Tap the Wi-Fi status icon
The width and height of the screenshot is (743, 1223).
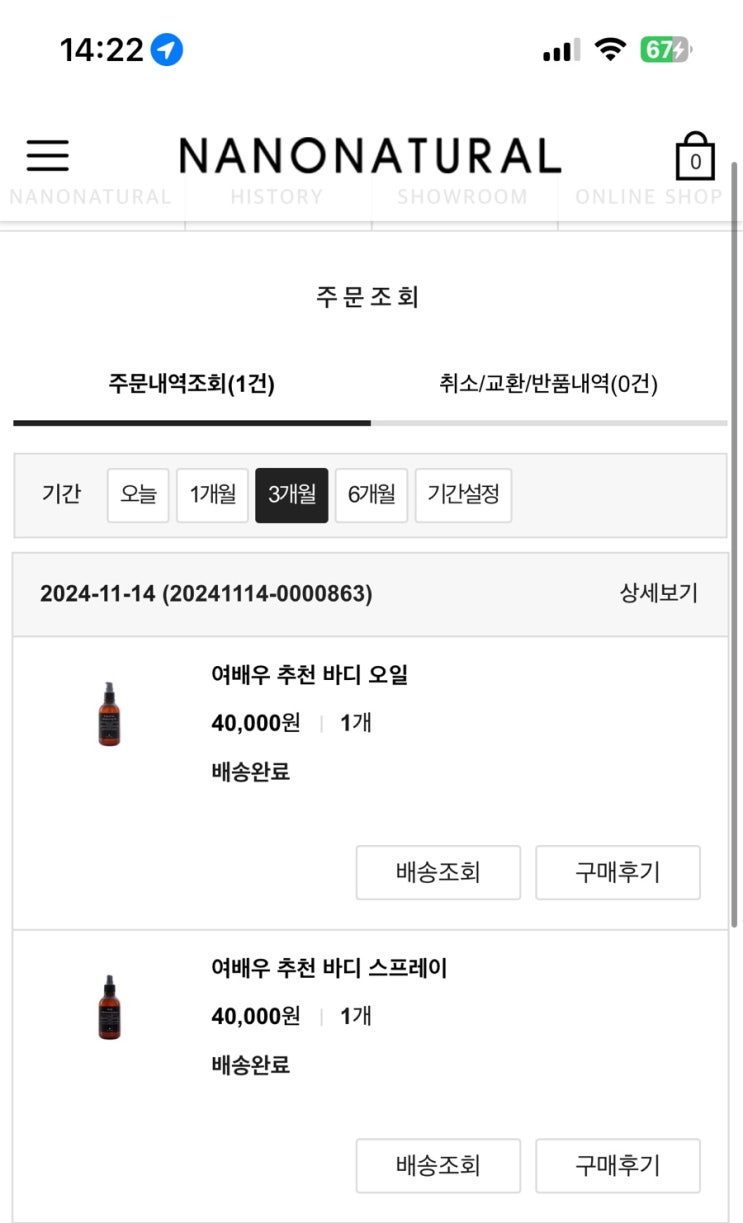(x=609, y=49)
